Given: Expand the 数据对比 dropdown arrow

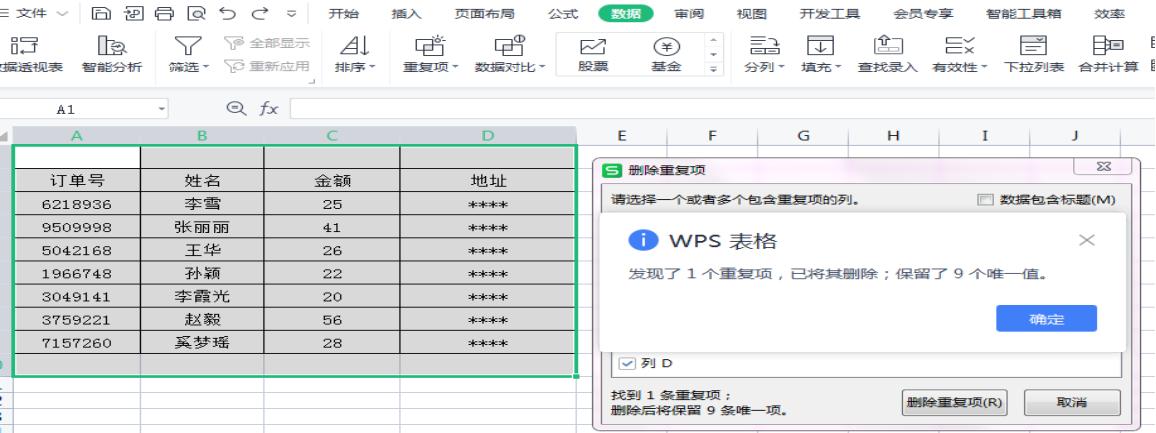Looking at the screenshot, I should coord(542,67).
